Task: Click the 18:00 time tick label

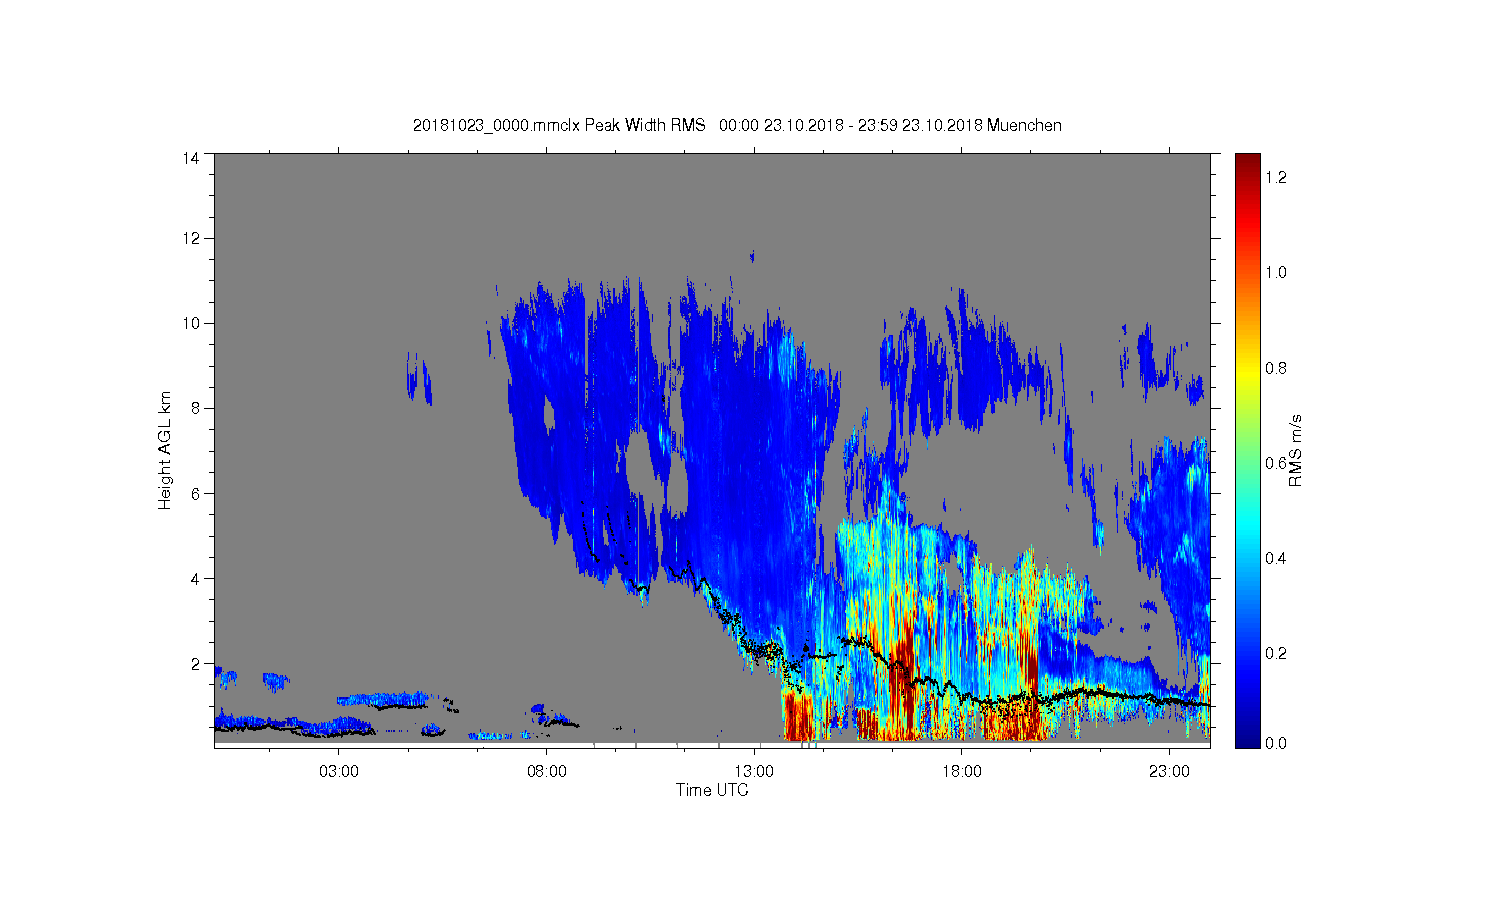Action: [x=962, y=772]
